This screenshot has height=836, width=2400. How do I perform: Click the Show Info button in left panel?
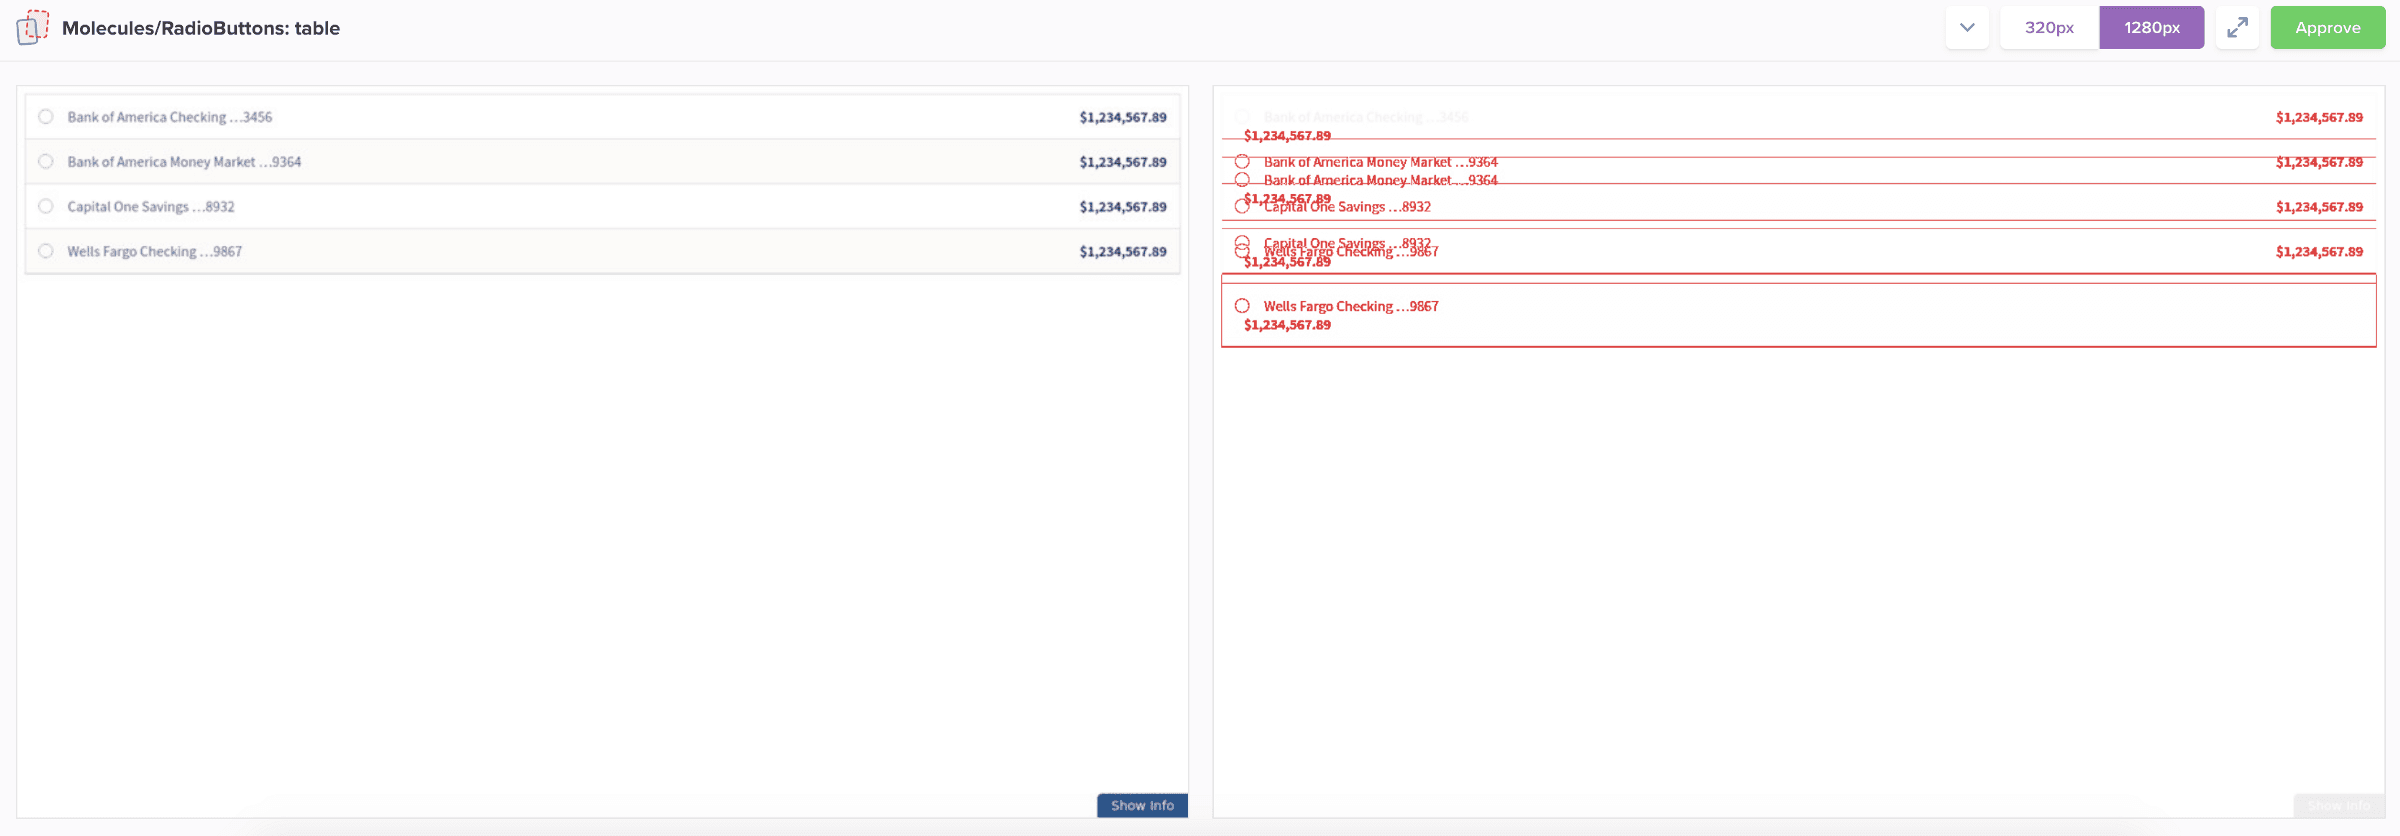click(1142, 805)
